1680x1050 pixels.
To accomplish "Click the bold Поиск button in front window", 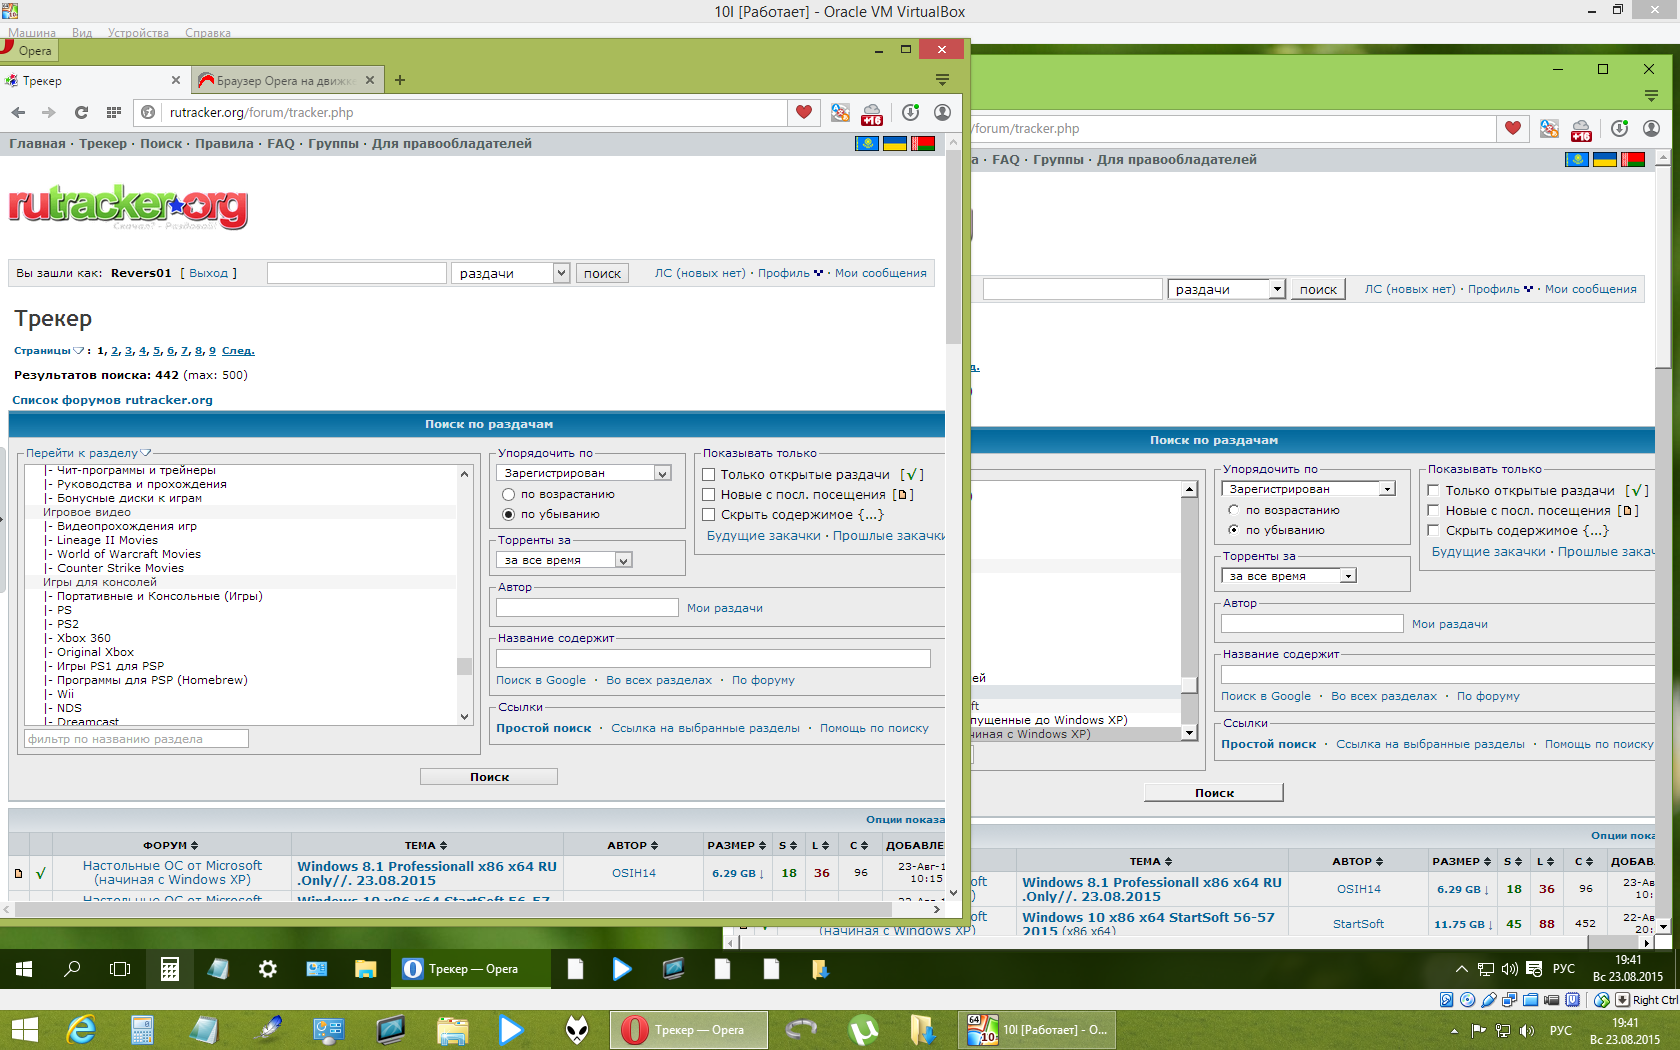I will [489, 777].
